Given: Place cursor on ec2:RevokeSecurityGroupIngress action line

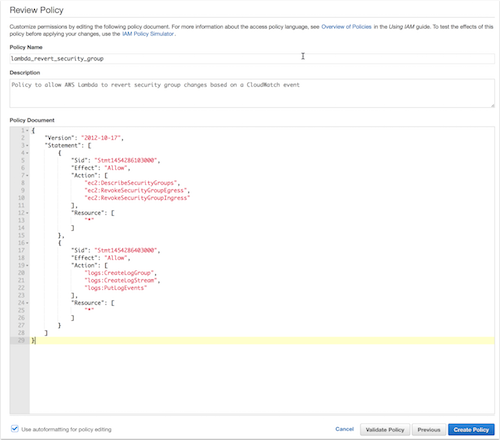Looking at the screenshot, I should [137, 198].
